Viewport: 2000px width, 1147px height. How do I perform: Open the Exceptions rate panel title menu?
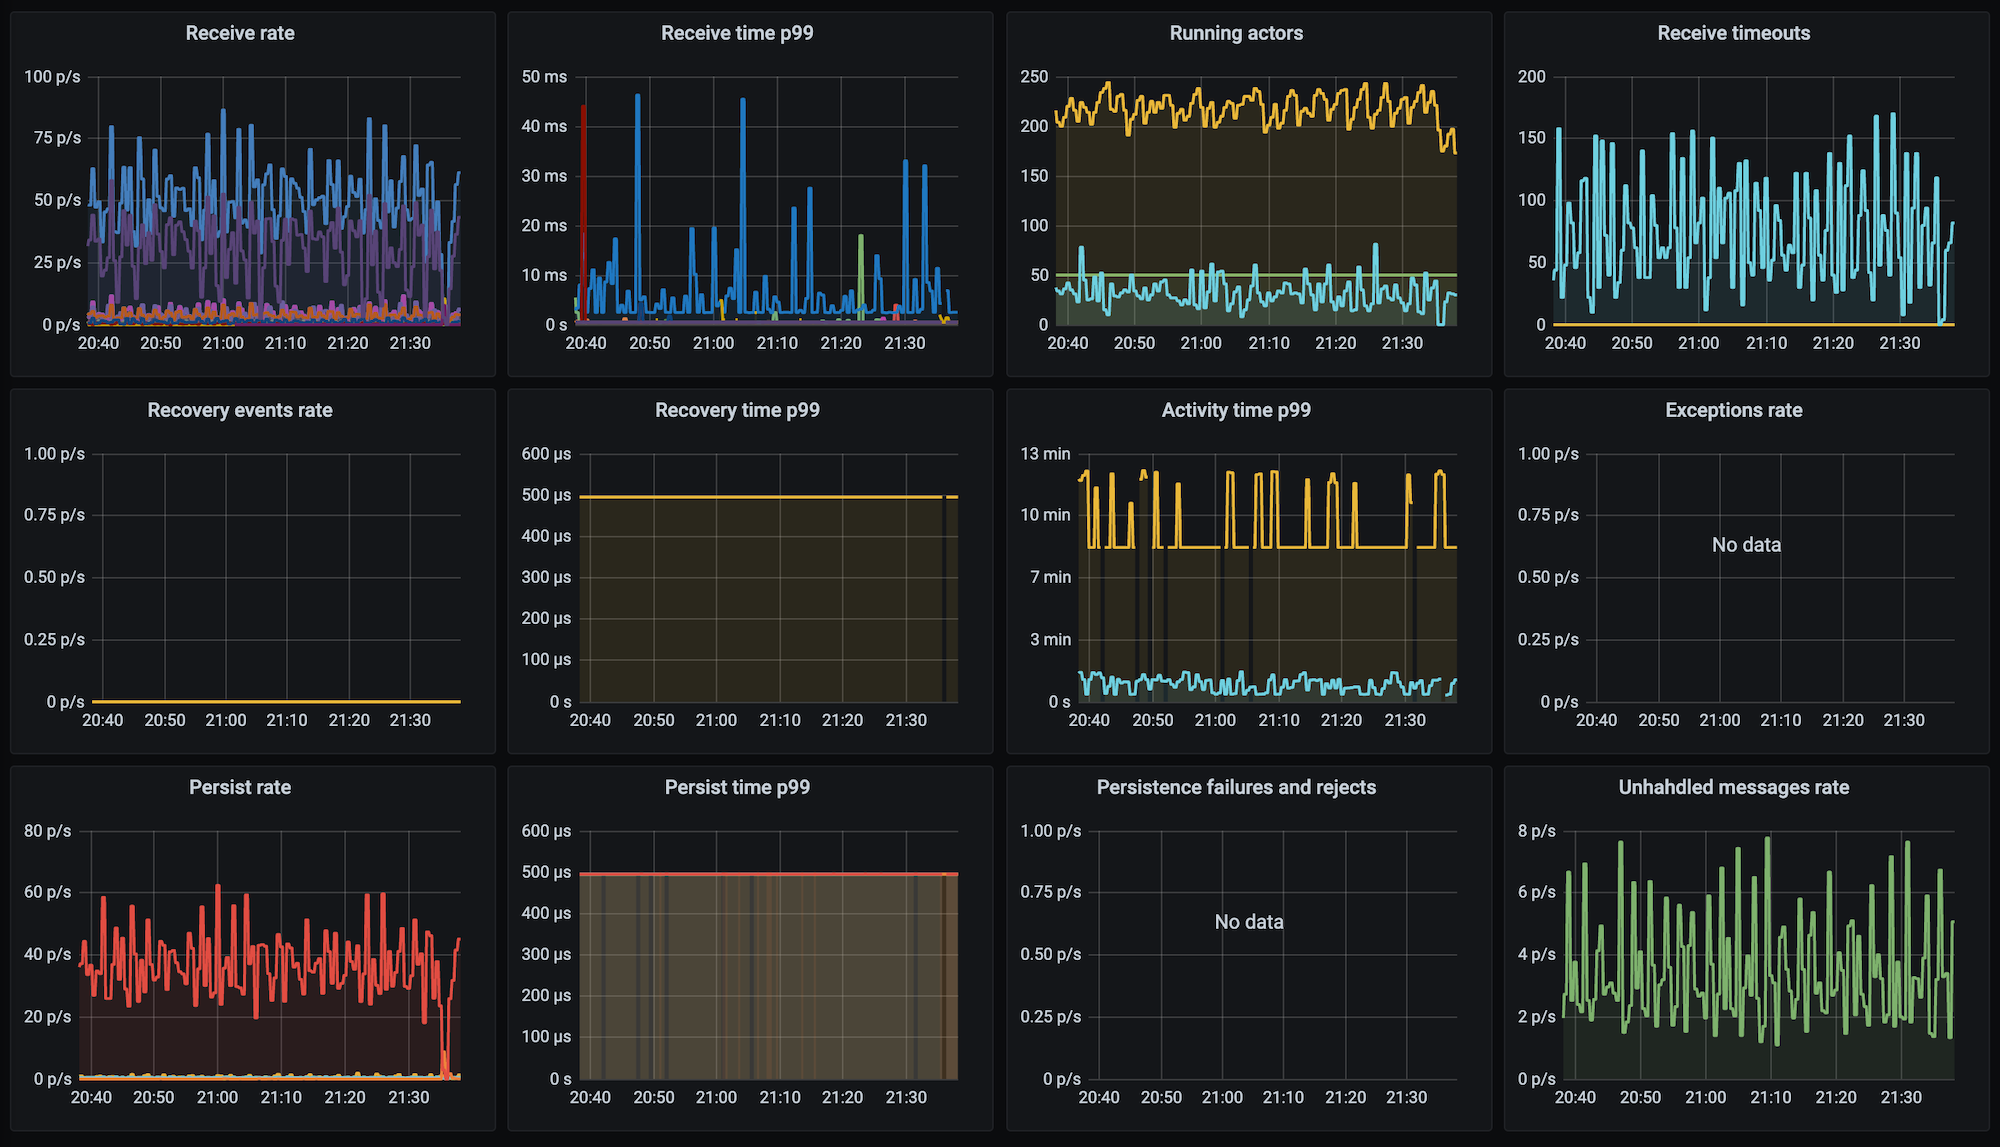point(1733,410)
